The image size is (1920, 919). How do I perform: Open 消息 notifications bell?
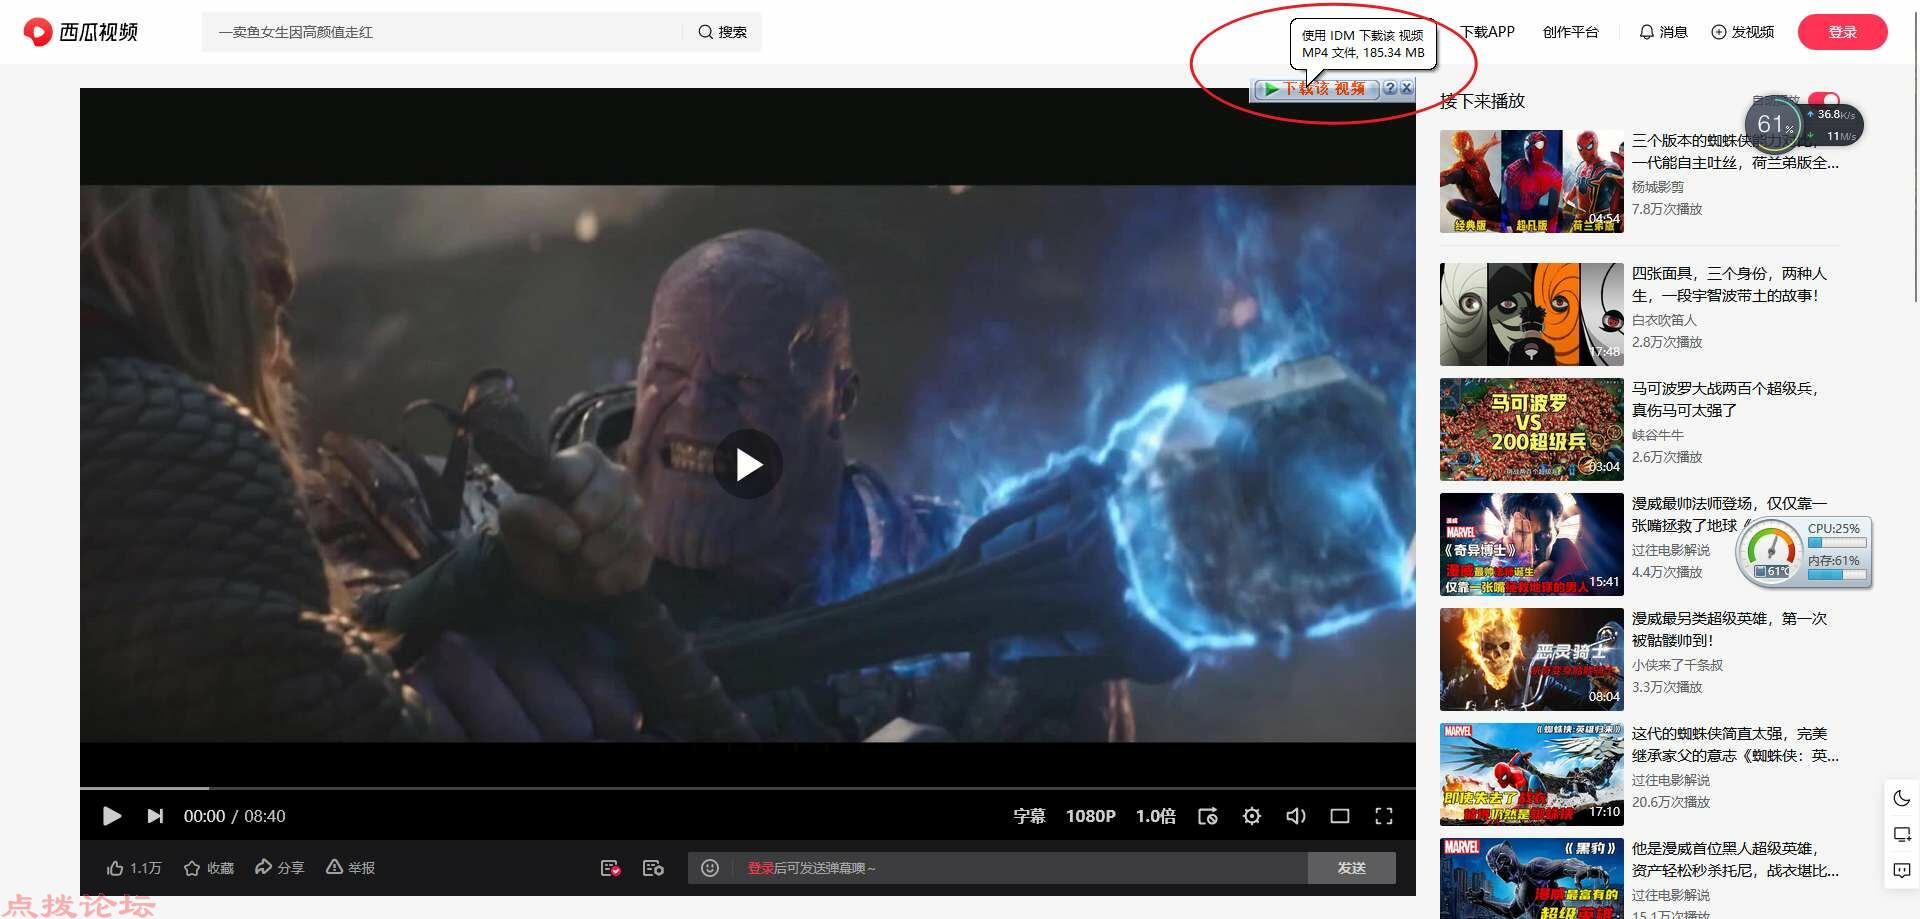(x=1663, y=32)
